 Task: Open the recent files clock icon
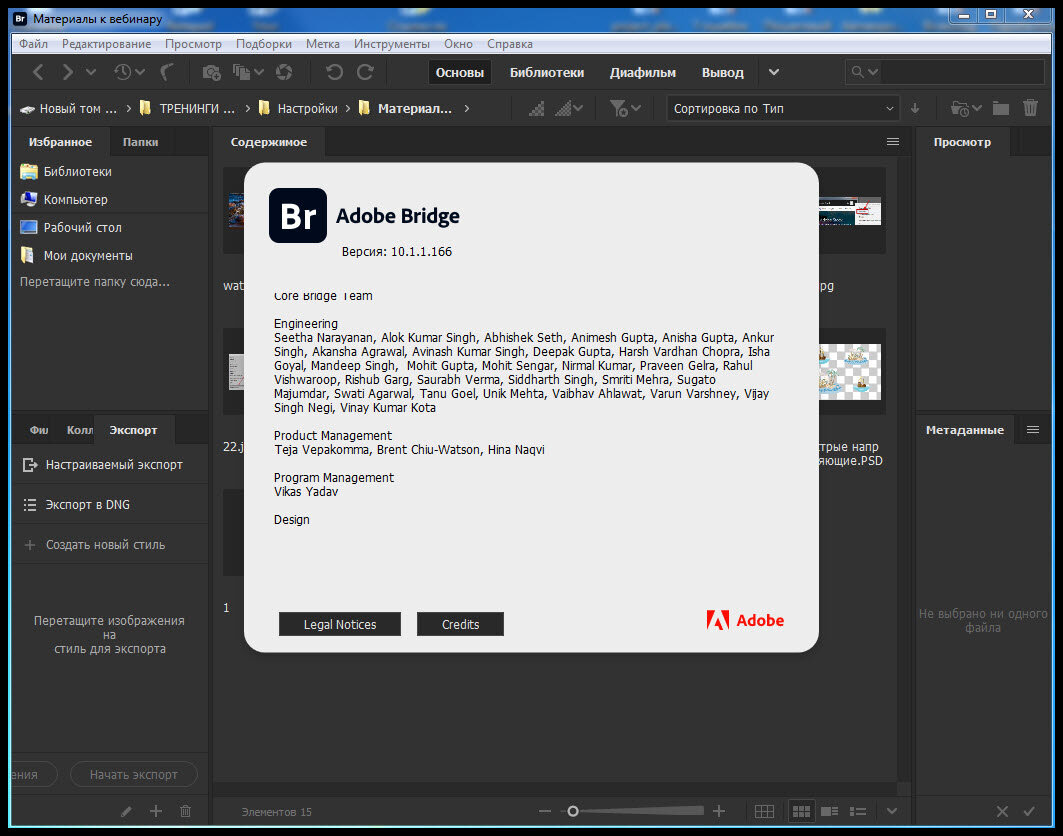pos(123,72)
